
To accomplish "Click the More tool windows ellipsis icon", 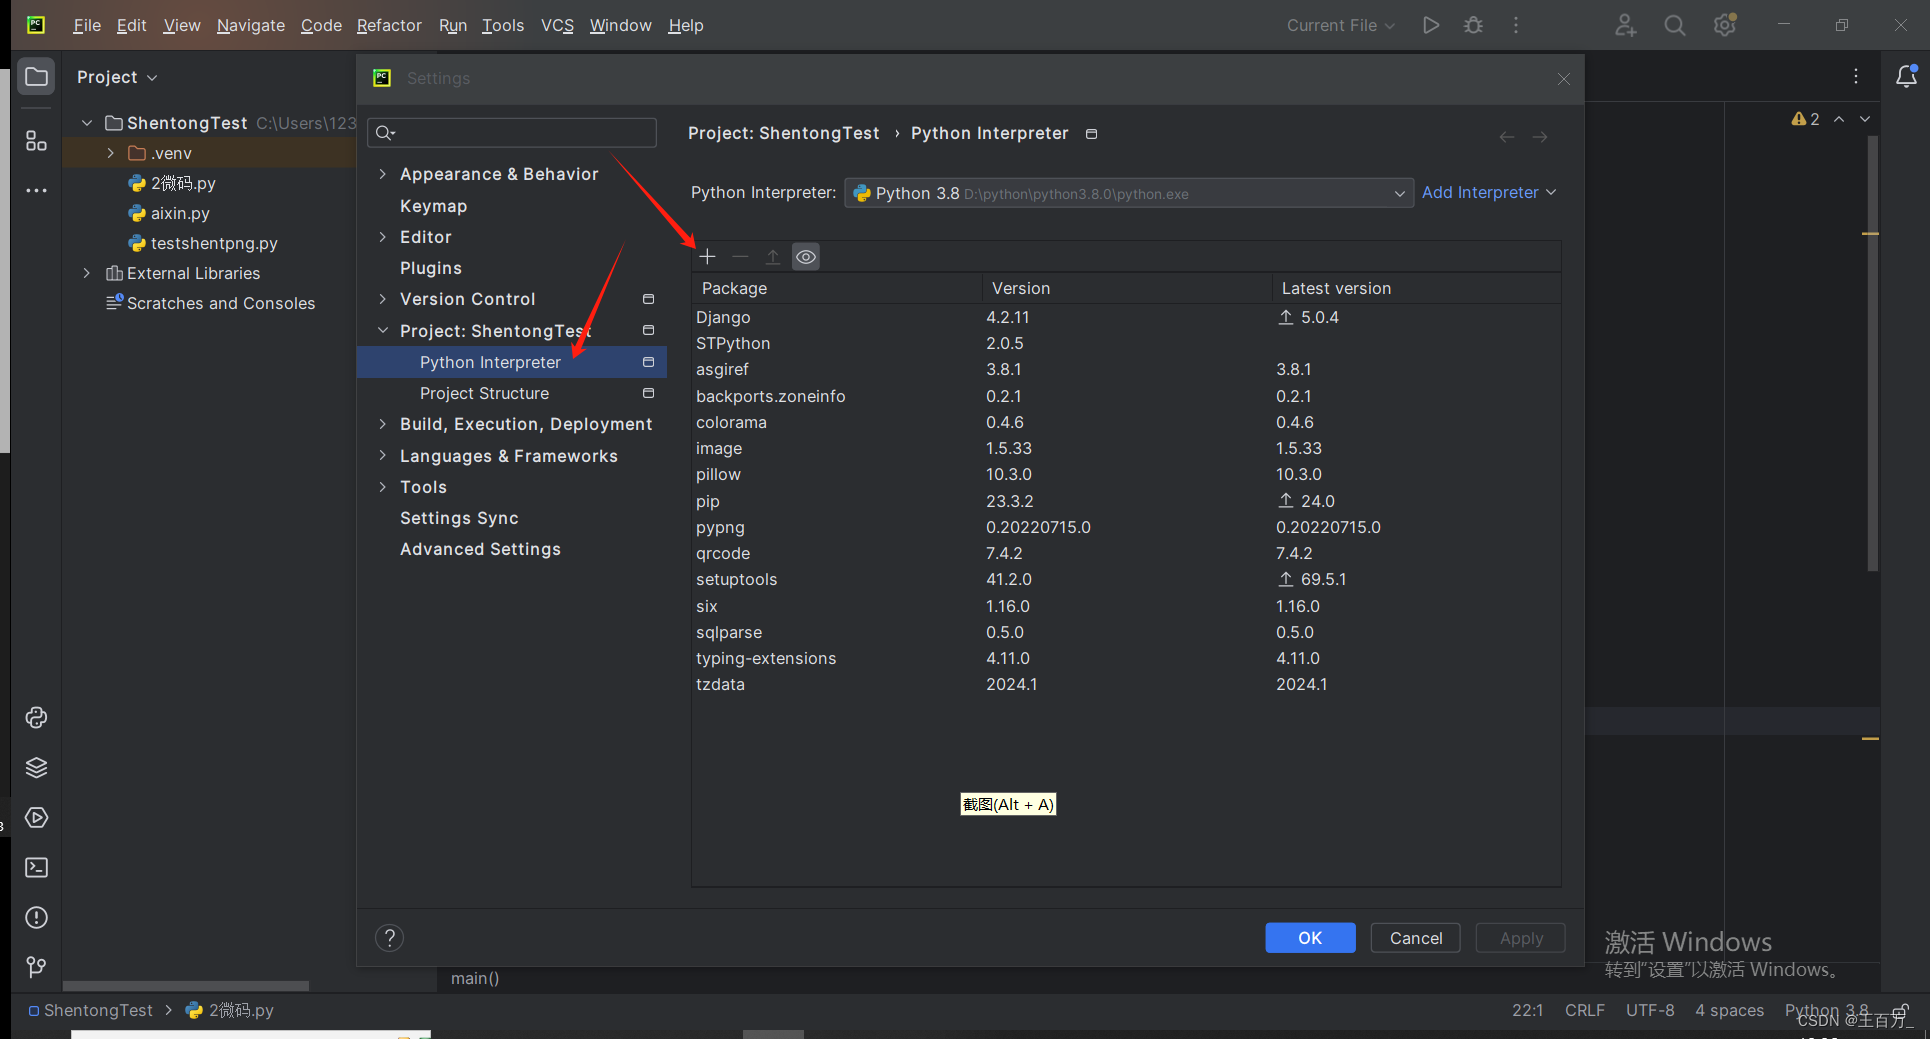I will point(37,190).
